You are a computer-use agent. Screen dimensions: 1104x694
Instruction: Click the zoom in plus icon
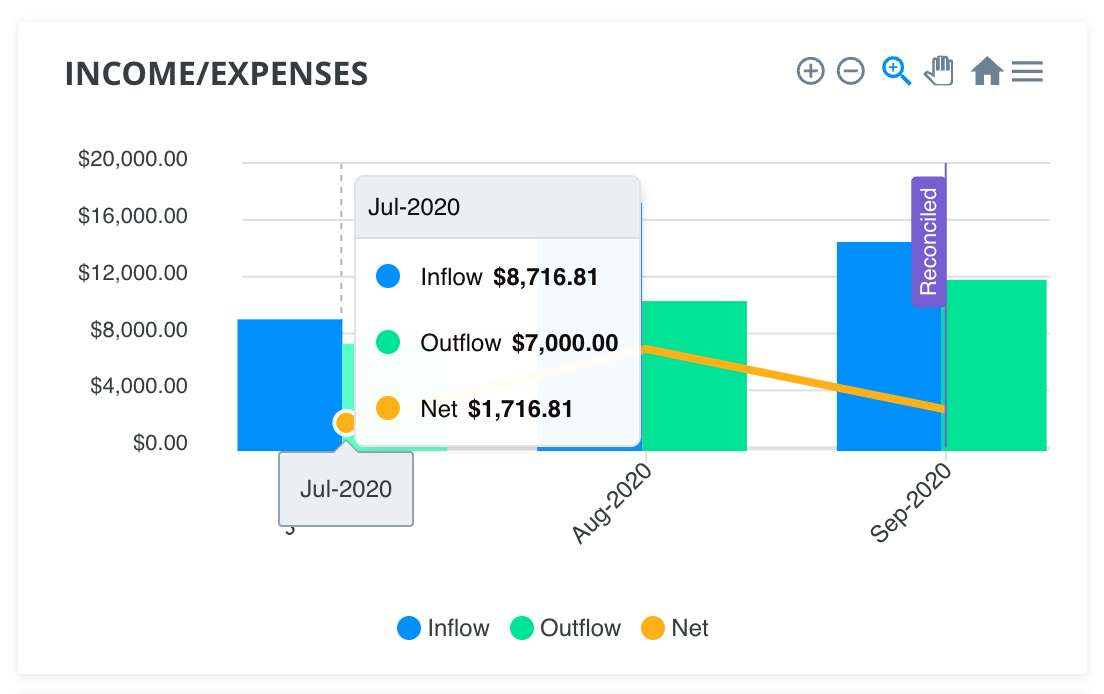click(x=810, y=71)
